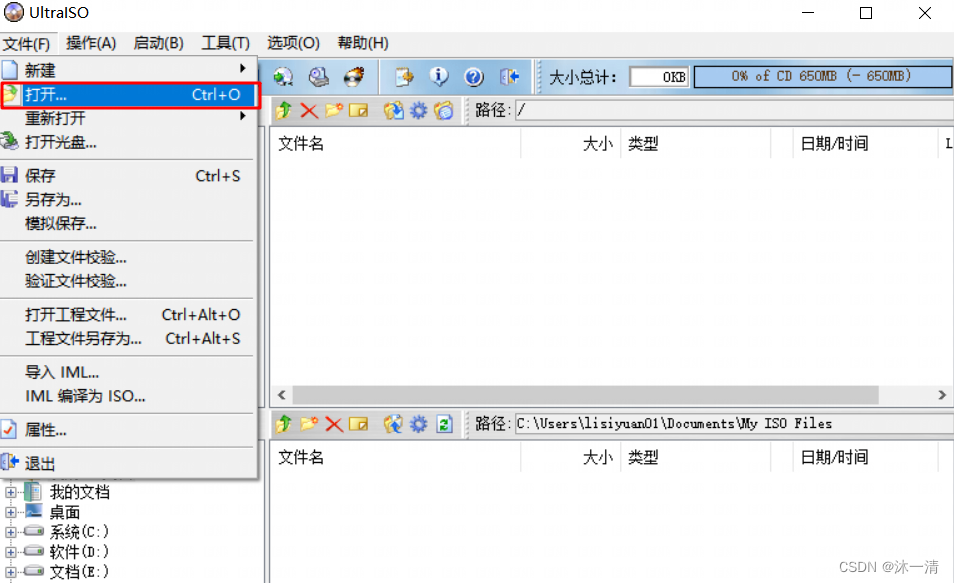Click the exit door toolbar icon
954x583 pixels.
[x=509, y=77]
